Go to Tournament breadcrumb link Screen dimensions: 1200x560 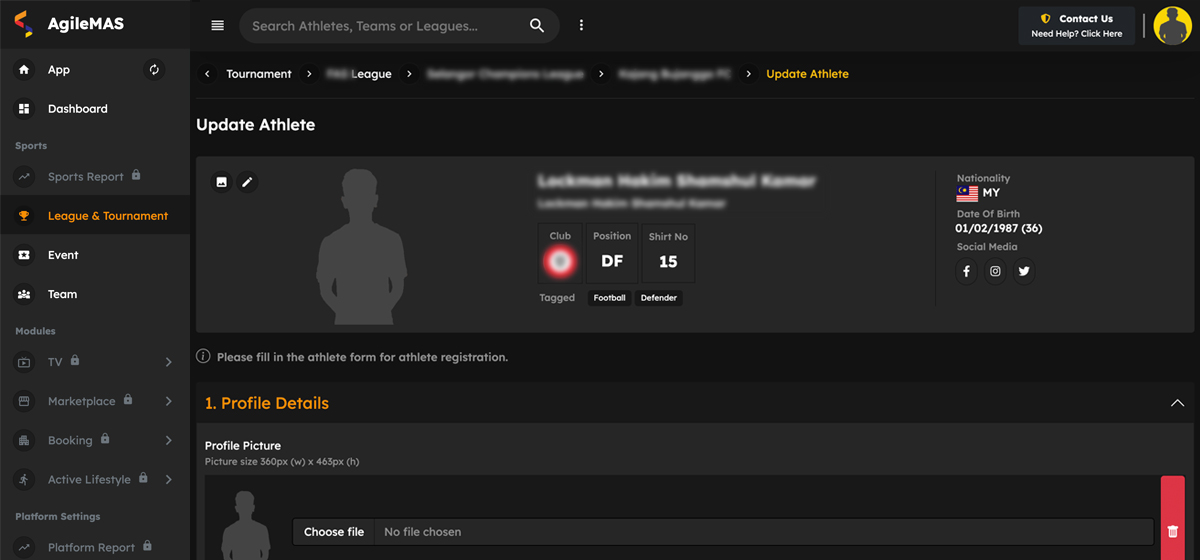(x=259, y=74)
